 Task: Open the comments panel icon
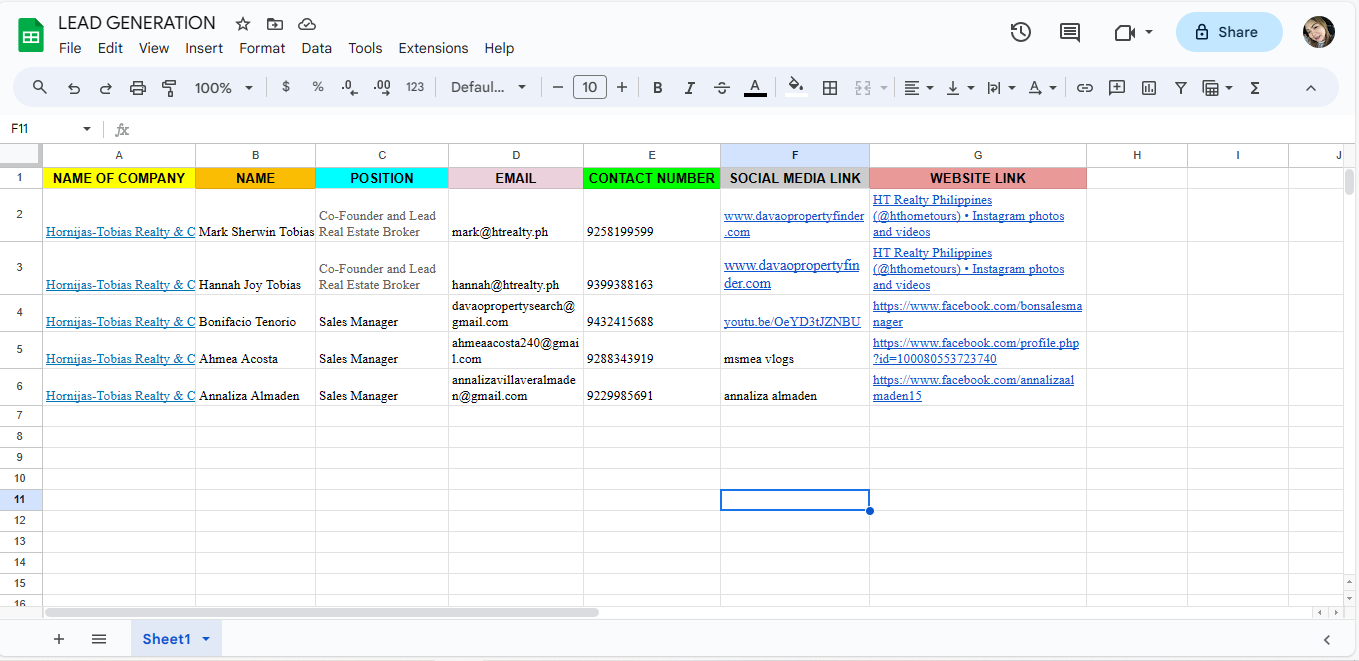pos(1070,32)
